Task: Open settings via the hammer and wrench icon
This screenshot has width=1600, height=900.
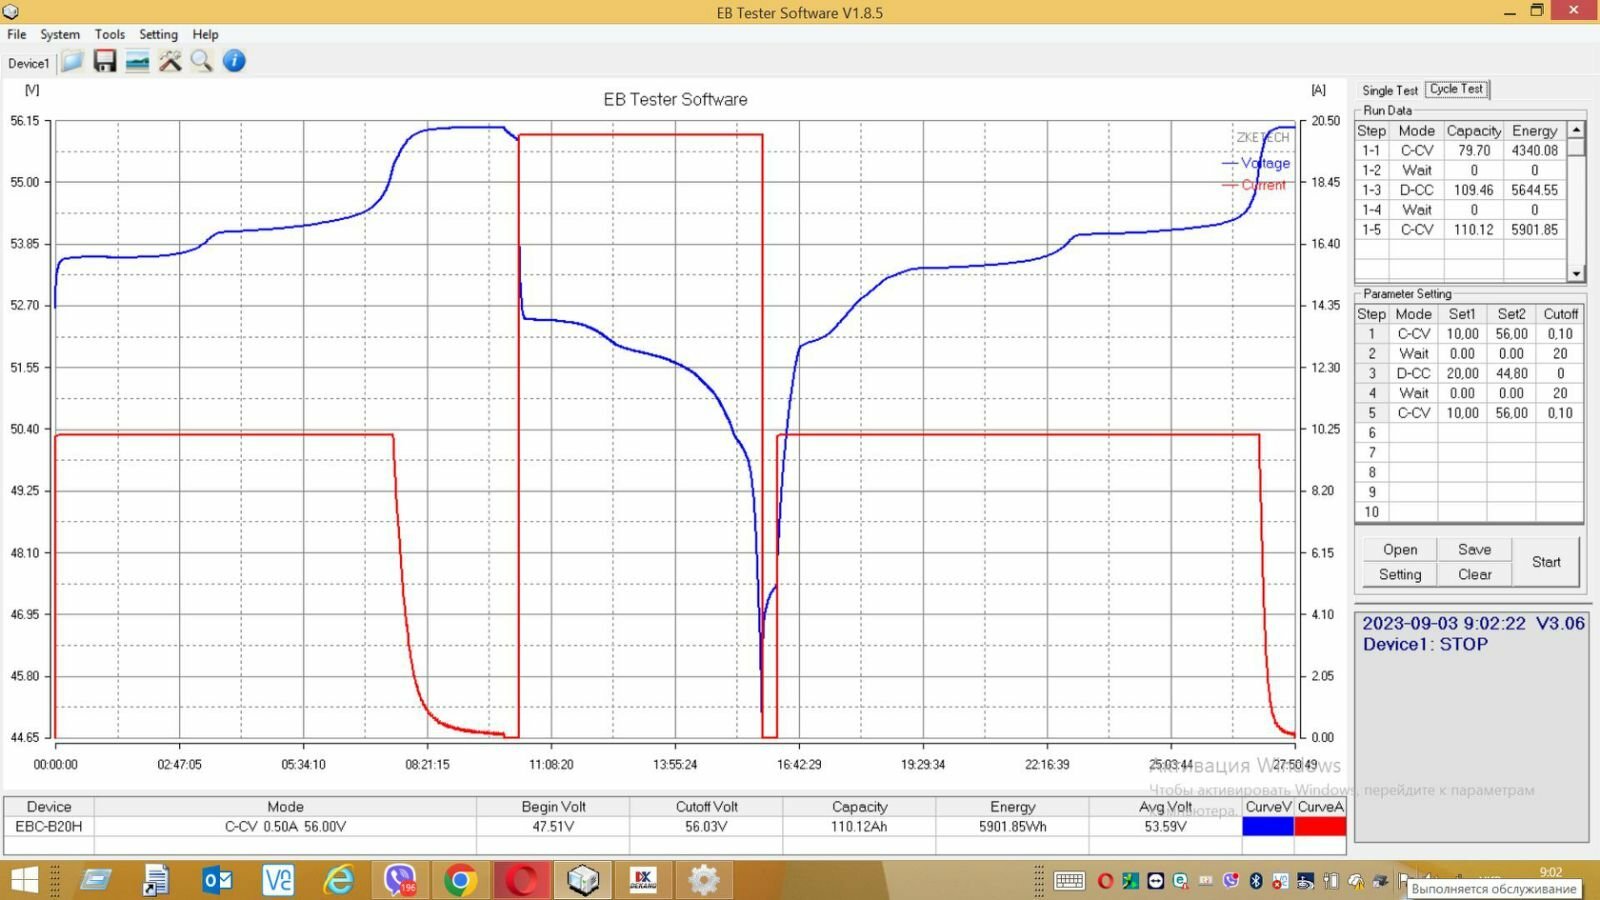Action: click(170, 62)
